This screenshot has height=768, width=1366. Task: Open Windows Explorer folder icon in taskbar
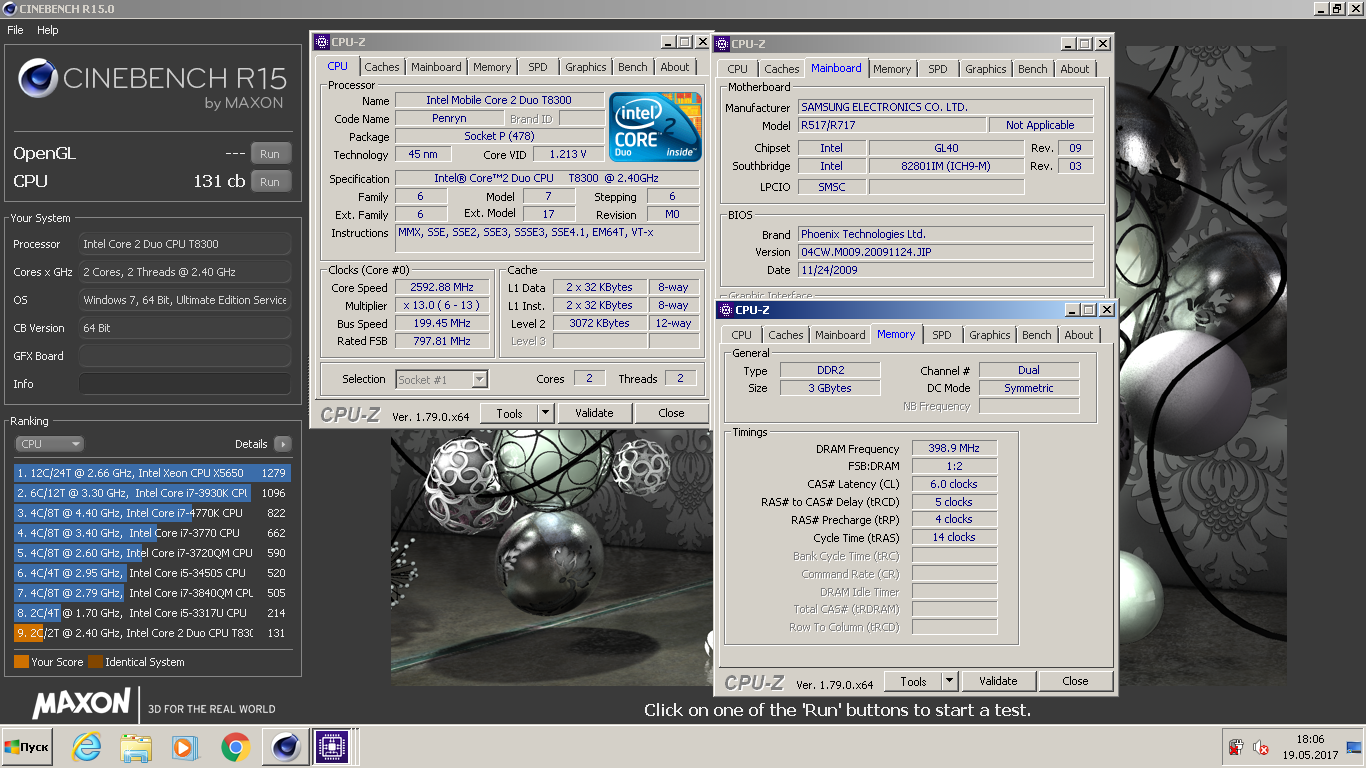click(x=135, y=747)
